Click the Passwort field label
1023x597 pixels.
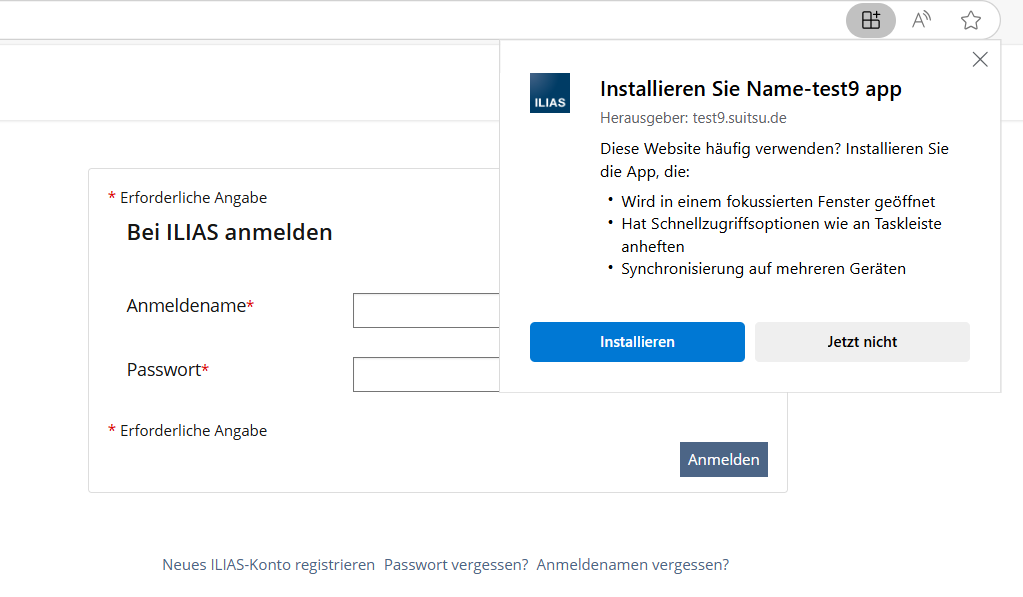point(164,370)
